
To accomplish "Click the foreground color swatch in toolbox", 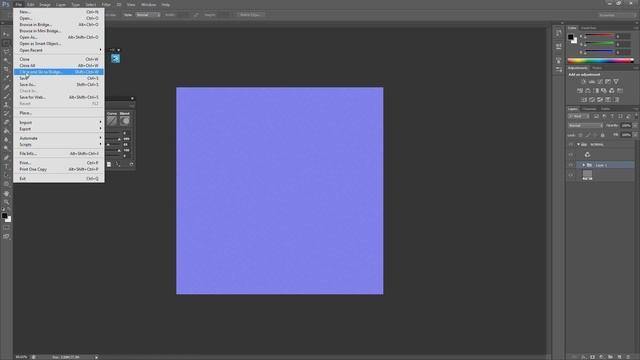I will 4,216.
